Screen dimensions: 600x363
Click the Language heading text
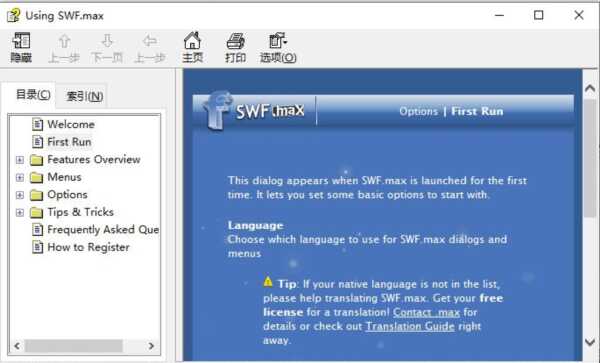255,225
